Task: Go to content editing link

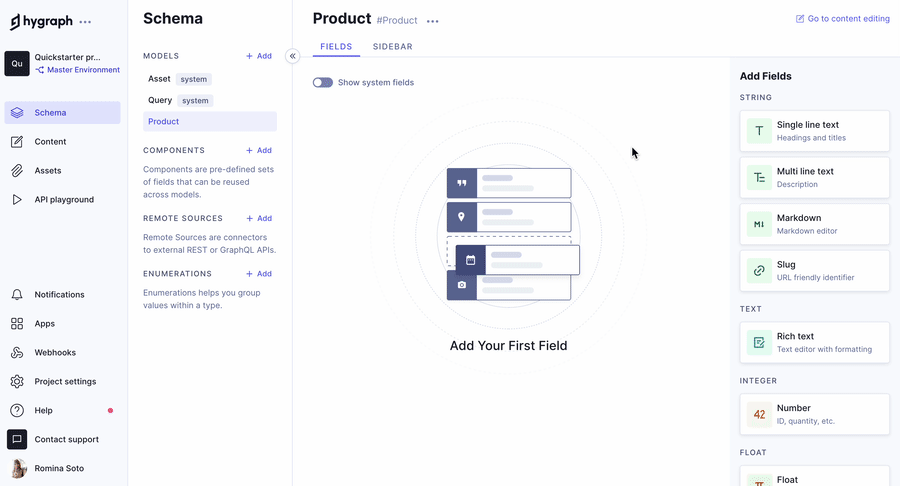Action: point(842,19)
